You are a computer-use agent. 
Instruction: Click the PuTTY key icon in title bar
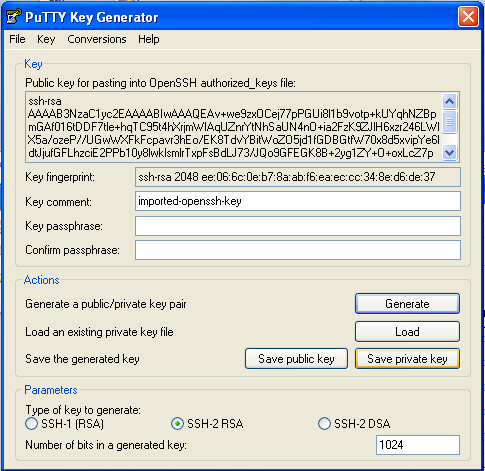coord(14,16)
